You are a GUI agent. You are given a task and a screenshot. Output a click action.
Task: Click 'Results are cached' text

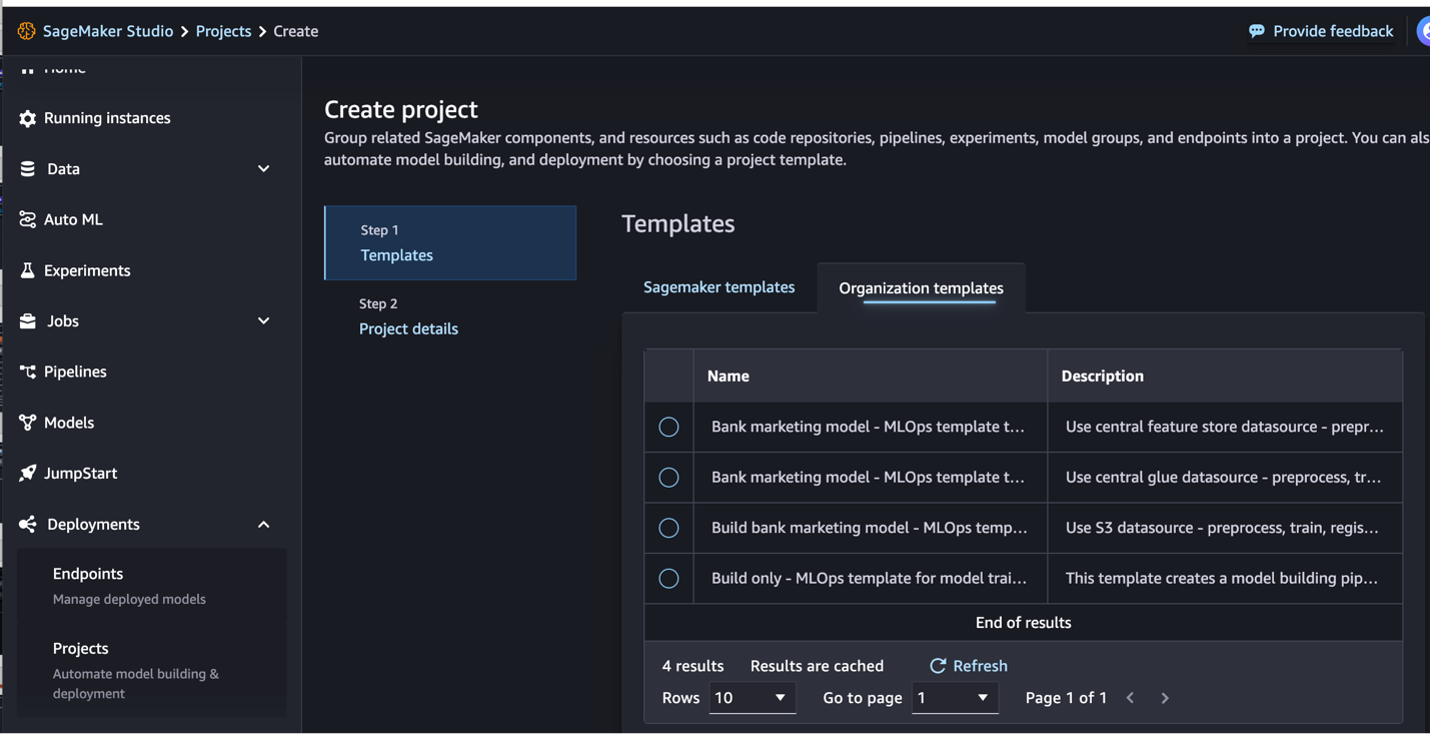pos(817,666)
